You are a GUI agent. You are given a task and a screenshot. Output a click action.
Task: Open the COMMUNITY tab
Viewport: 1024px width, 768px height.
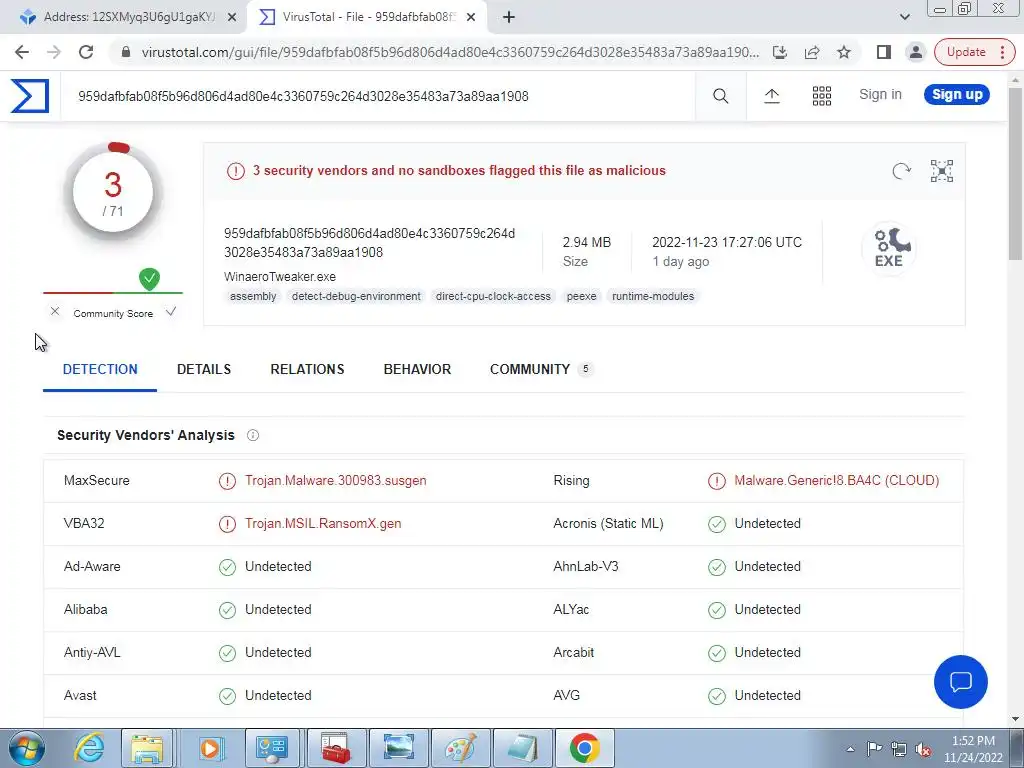(x=540, y=370)
